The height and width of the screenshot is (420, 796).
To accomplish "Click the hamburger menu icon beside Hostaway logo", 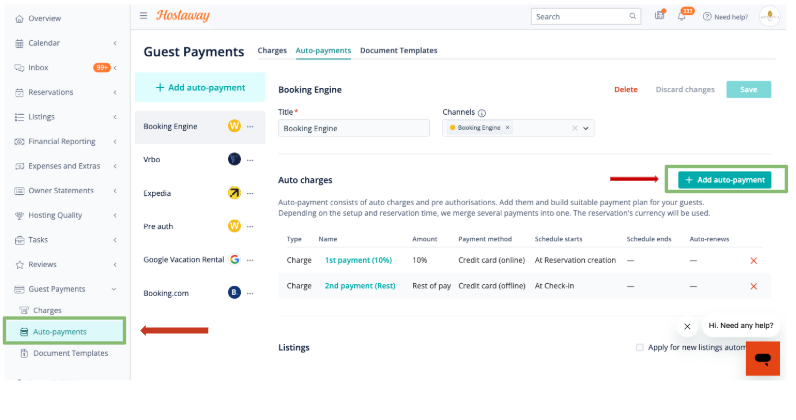I will 143,16.
